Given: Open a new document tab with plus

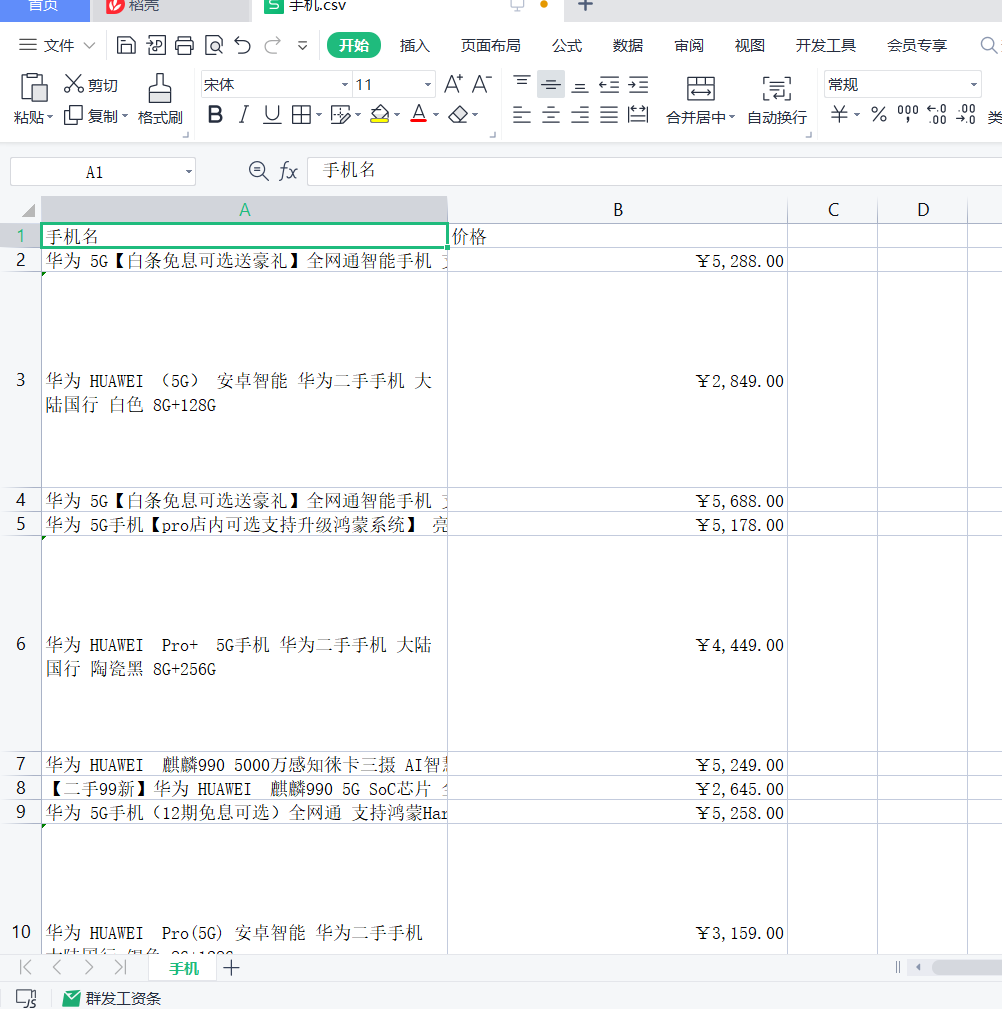Looking at the screenshot, I should 585,5.
